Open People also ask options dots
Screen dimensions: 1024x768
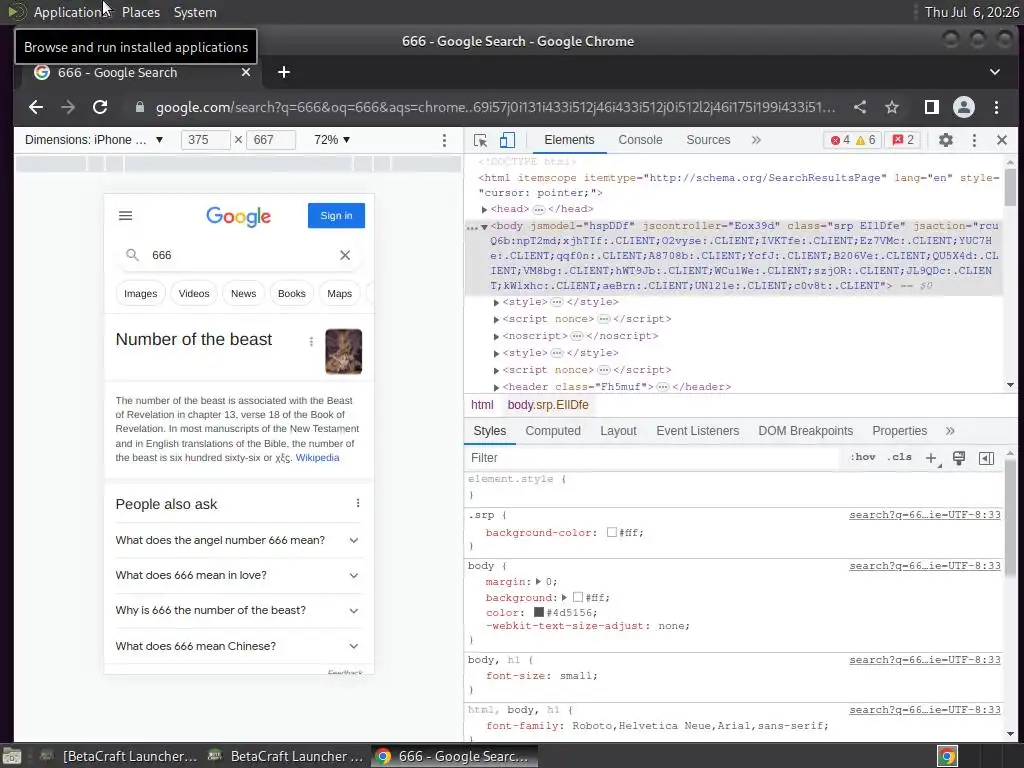(x=358, y=503)
